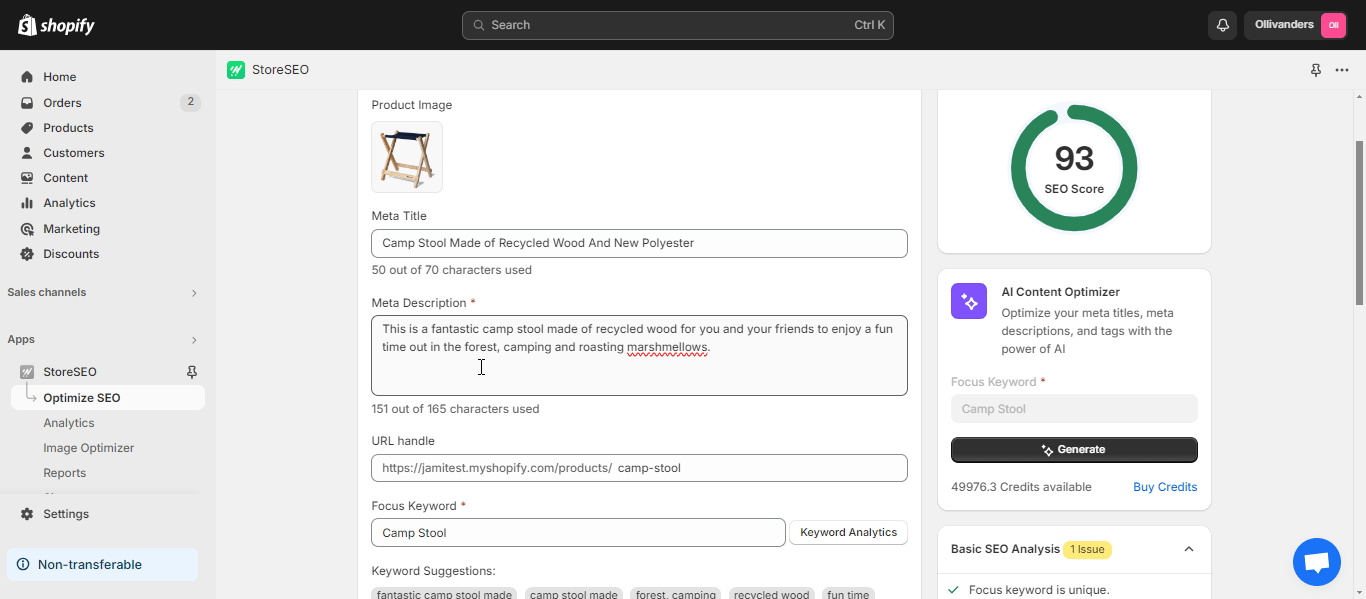
Task: Select 'forest, camping' keyword suggestion
Action: click(x=676, y=594)
